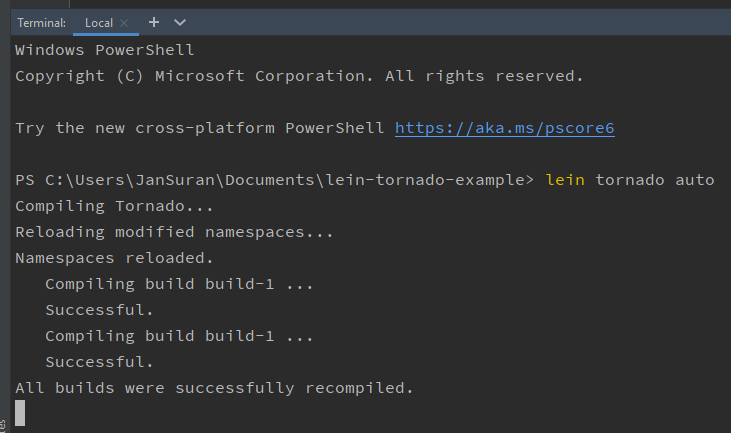The width and height of the screenshot is (731, 433).
Task: Click the last 'Successful.' output line
Action: pyautogui.click(x=99, y=362)
